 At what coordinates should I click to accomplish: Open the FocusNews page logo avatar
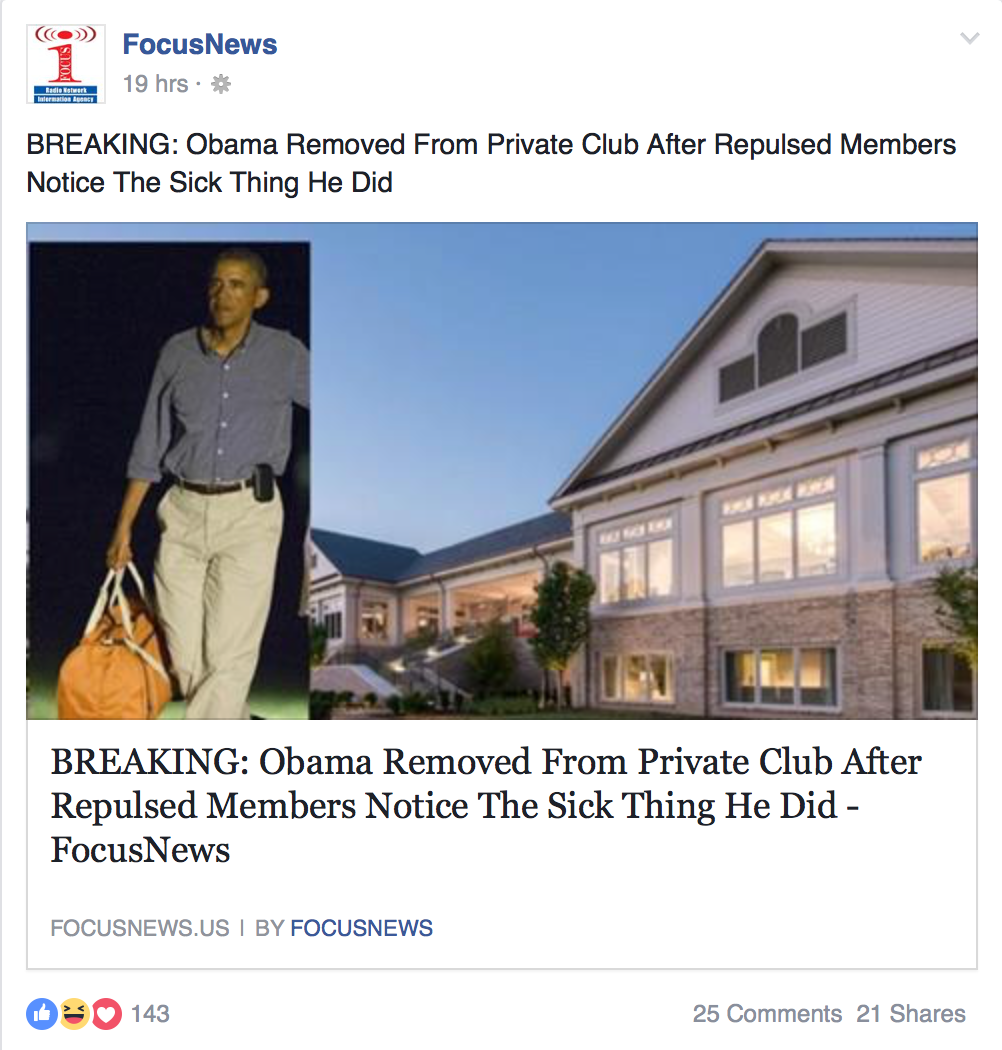[x=66, y=64]
